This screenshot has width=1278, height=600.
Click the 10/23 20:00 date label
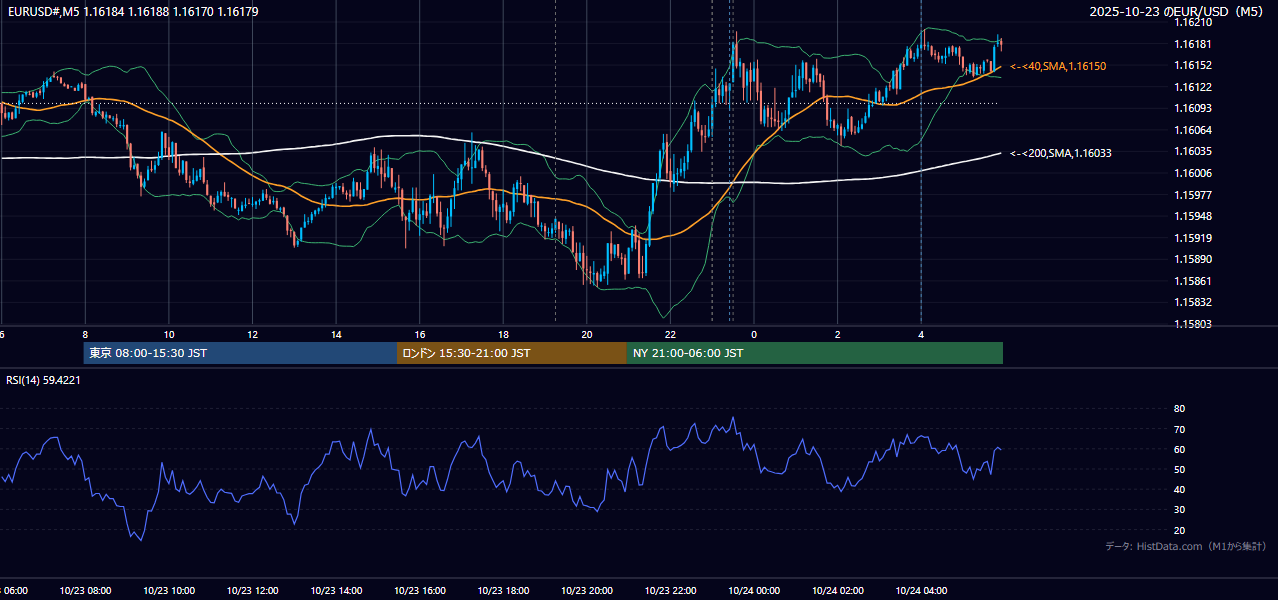587,591
